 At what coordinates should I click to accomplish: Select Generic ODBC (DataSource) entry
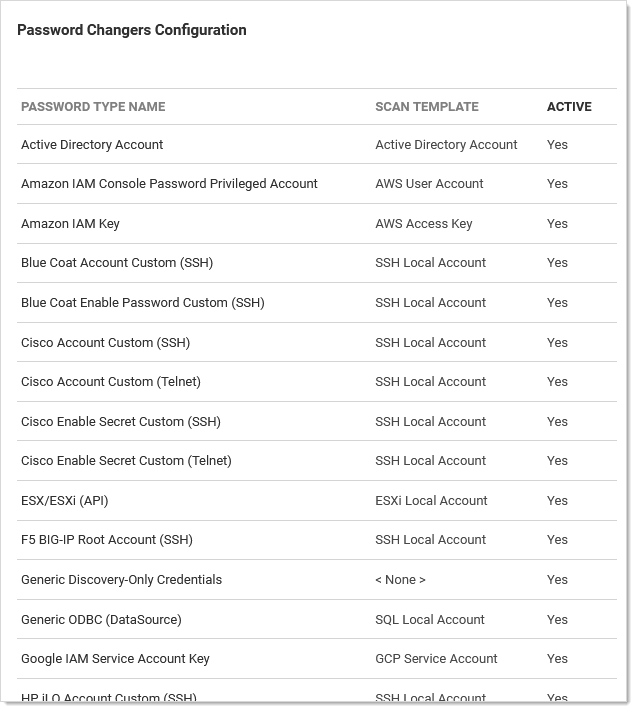tap(101, 620)
